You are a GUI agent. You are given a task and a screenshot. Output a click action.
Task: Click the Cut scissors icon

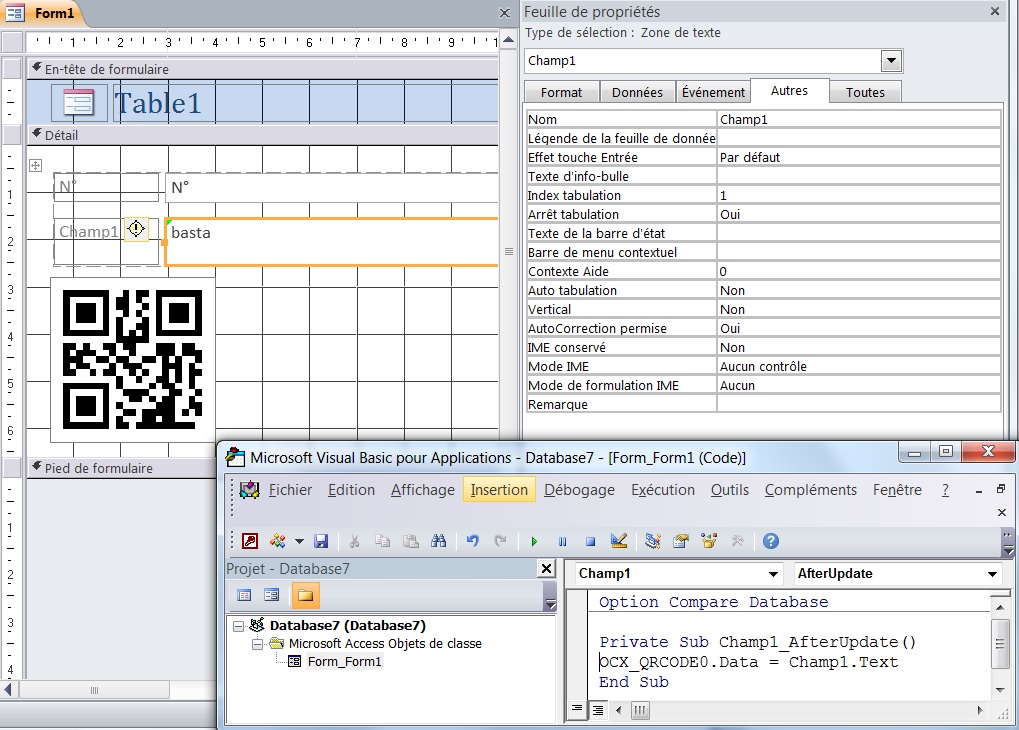click(x=354, y=541)
